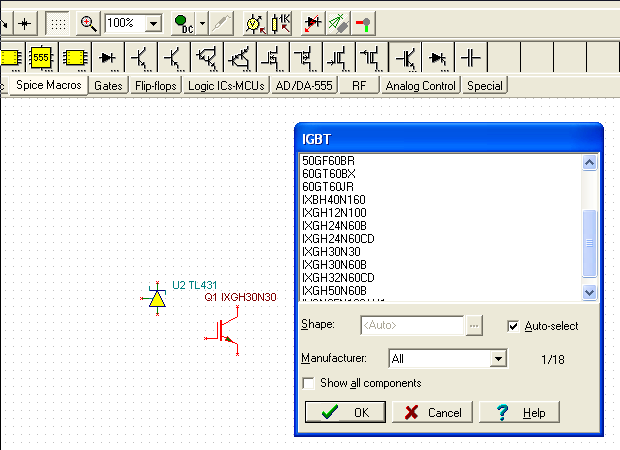Select IXGH32N60CD in the IGBT list
Screen dimensions: 620x450
pos(440,278)
